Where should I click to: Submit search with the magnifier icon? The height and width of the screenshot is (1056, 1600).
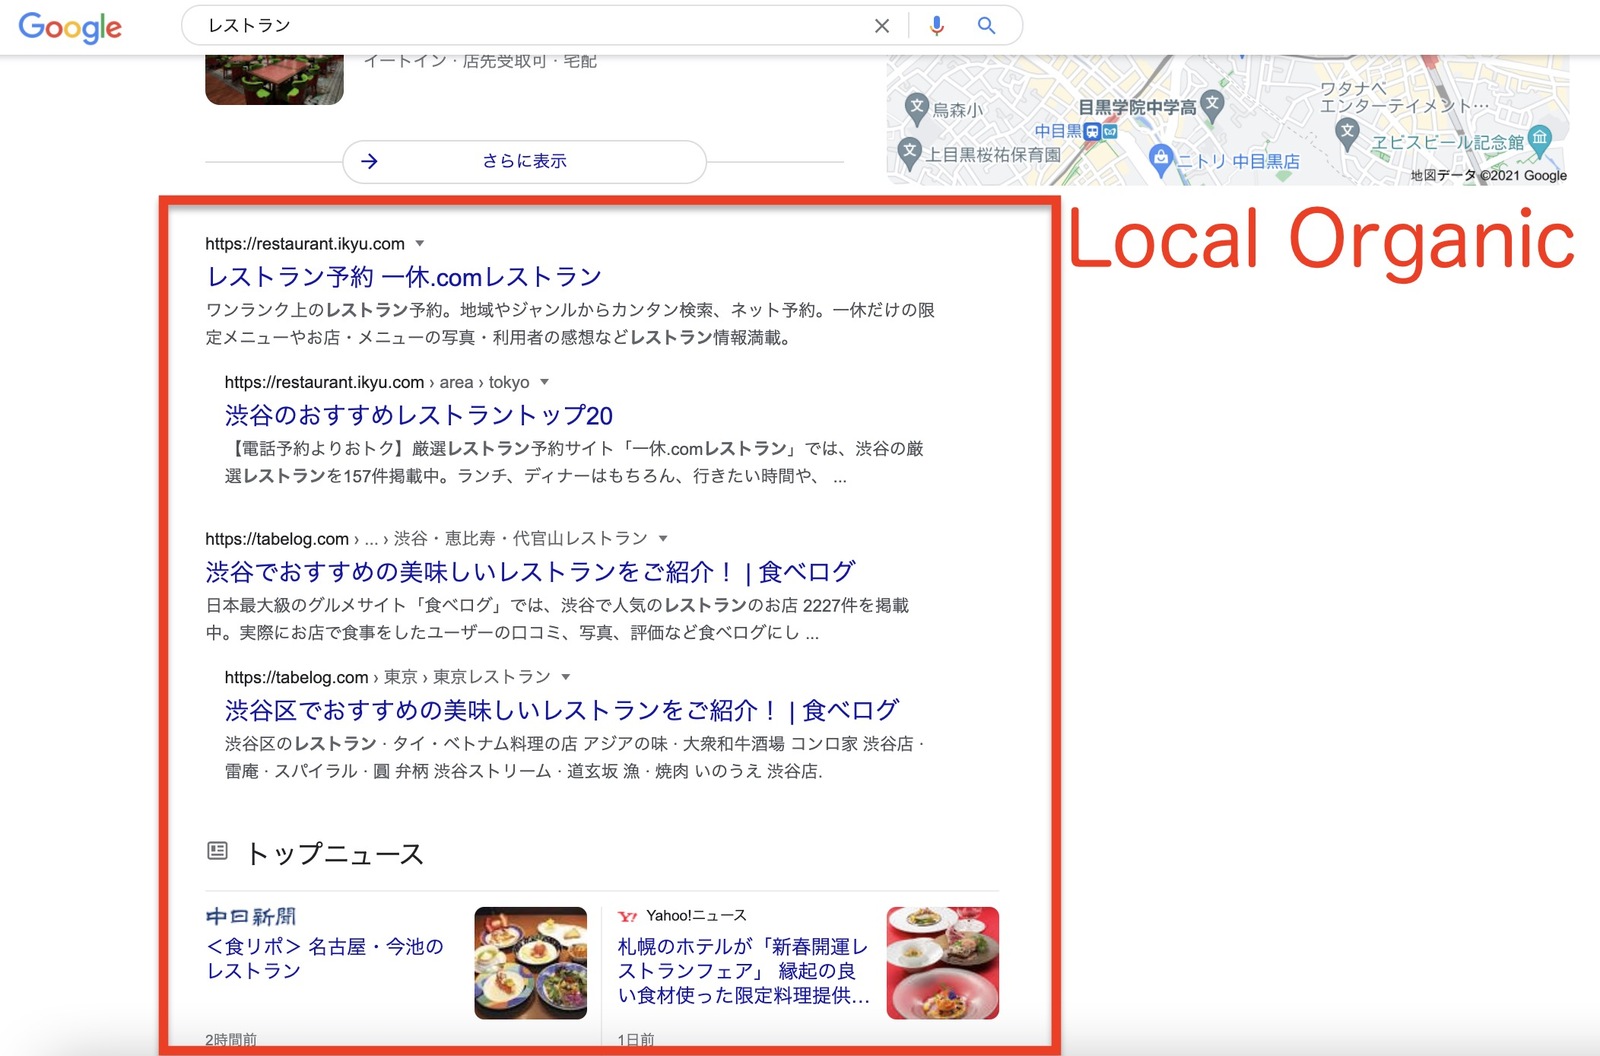pos(986,26)
